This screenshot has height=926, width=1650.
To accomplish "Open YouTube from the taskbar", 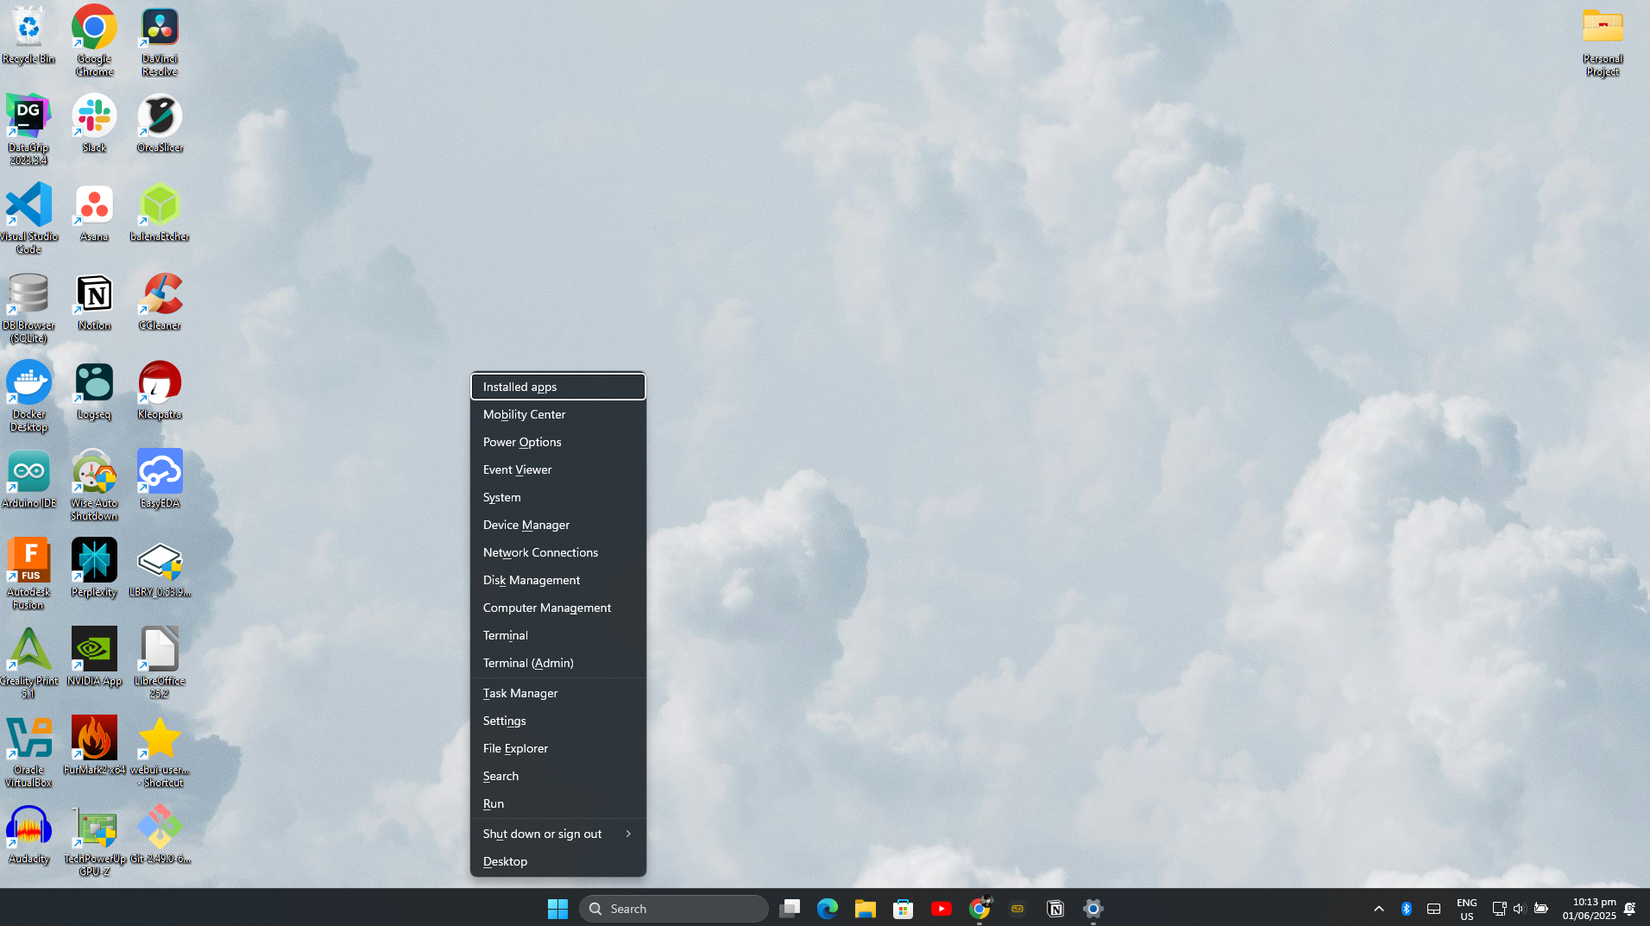I will click(941, 908).
